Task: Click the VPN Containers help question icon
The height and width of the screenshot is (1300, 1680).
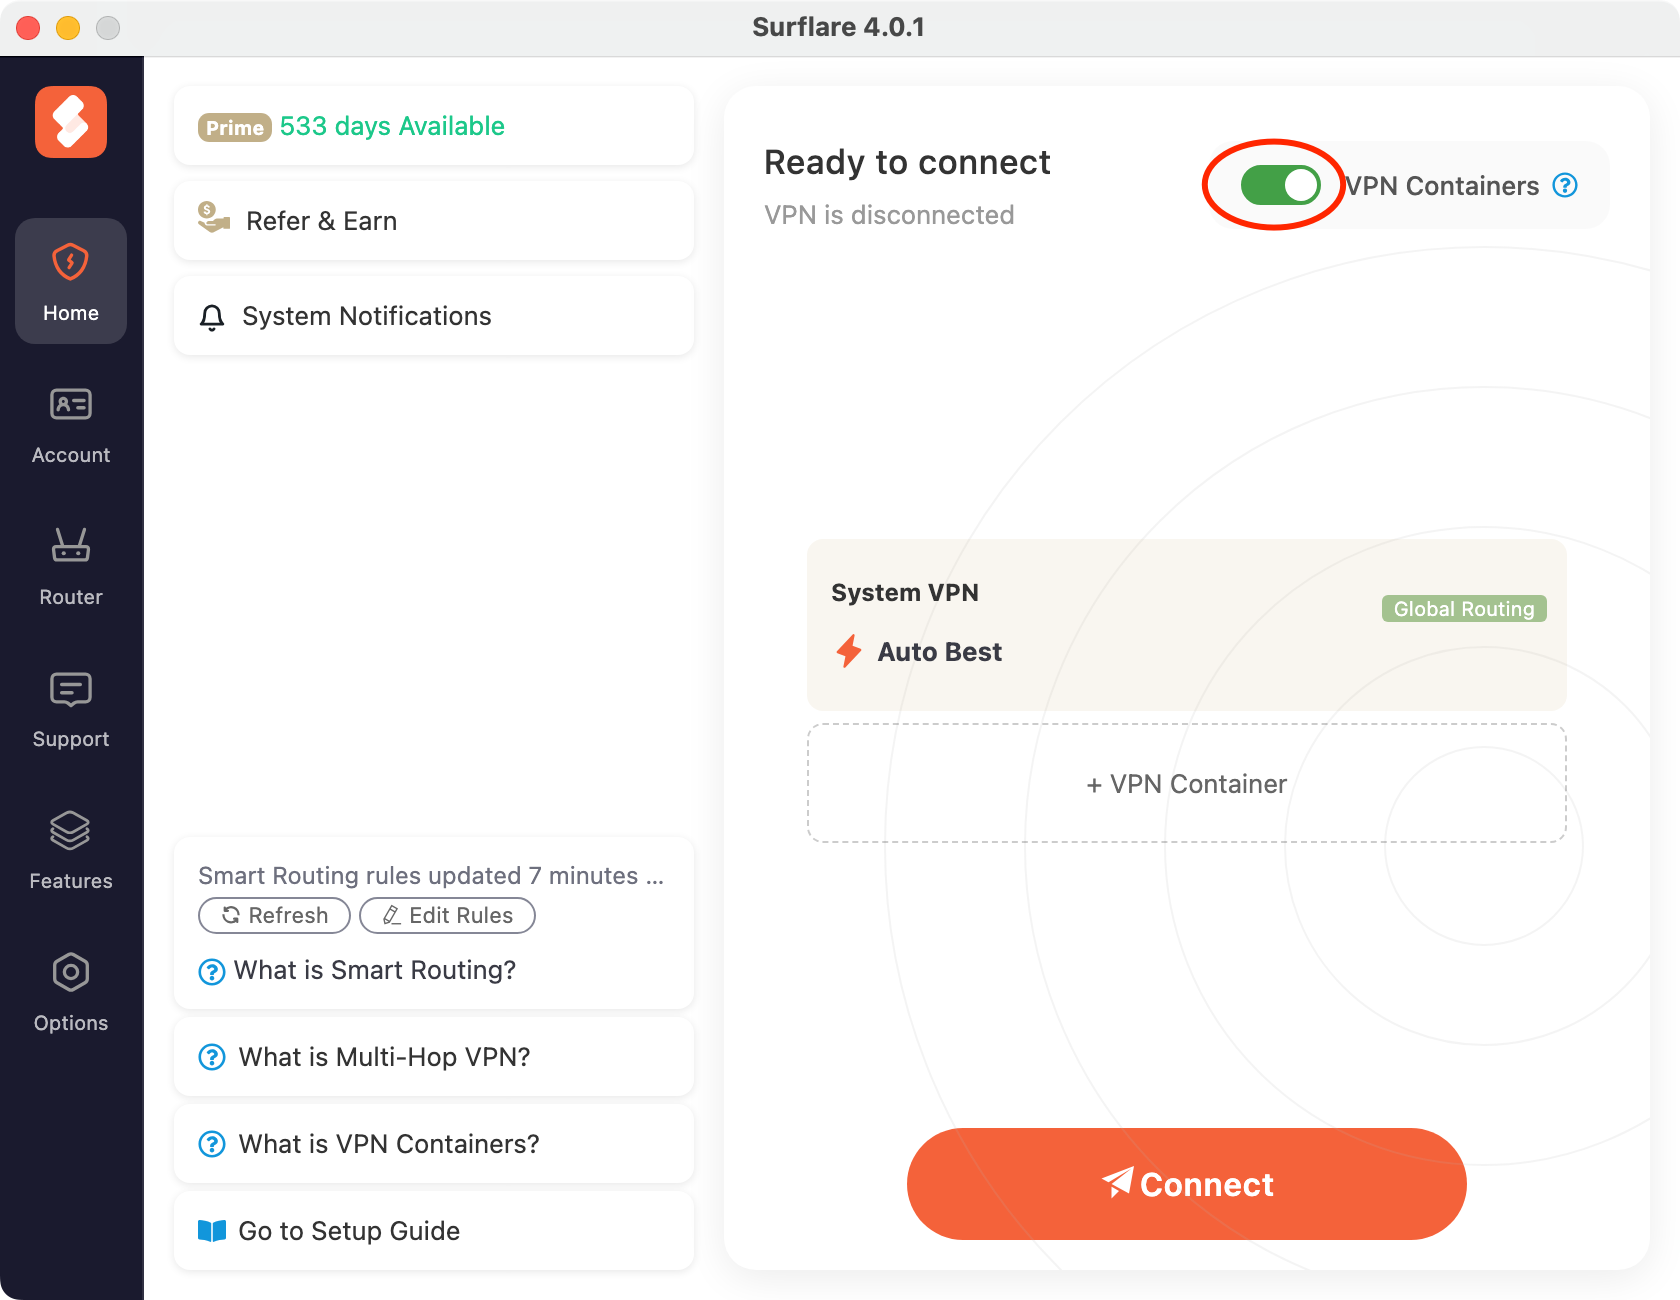Action: (1565, 185)
